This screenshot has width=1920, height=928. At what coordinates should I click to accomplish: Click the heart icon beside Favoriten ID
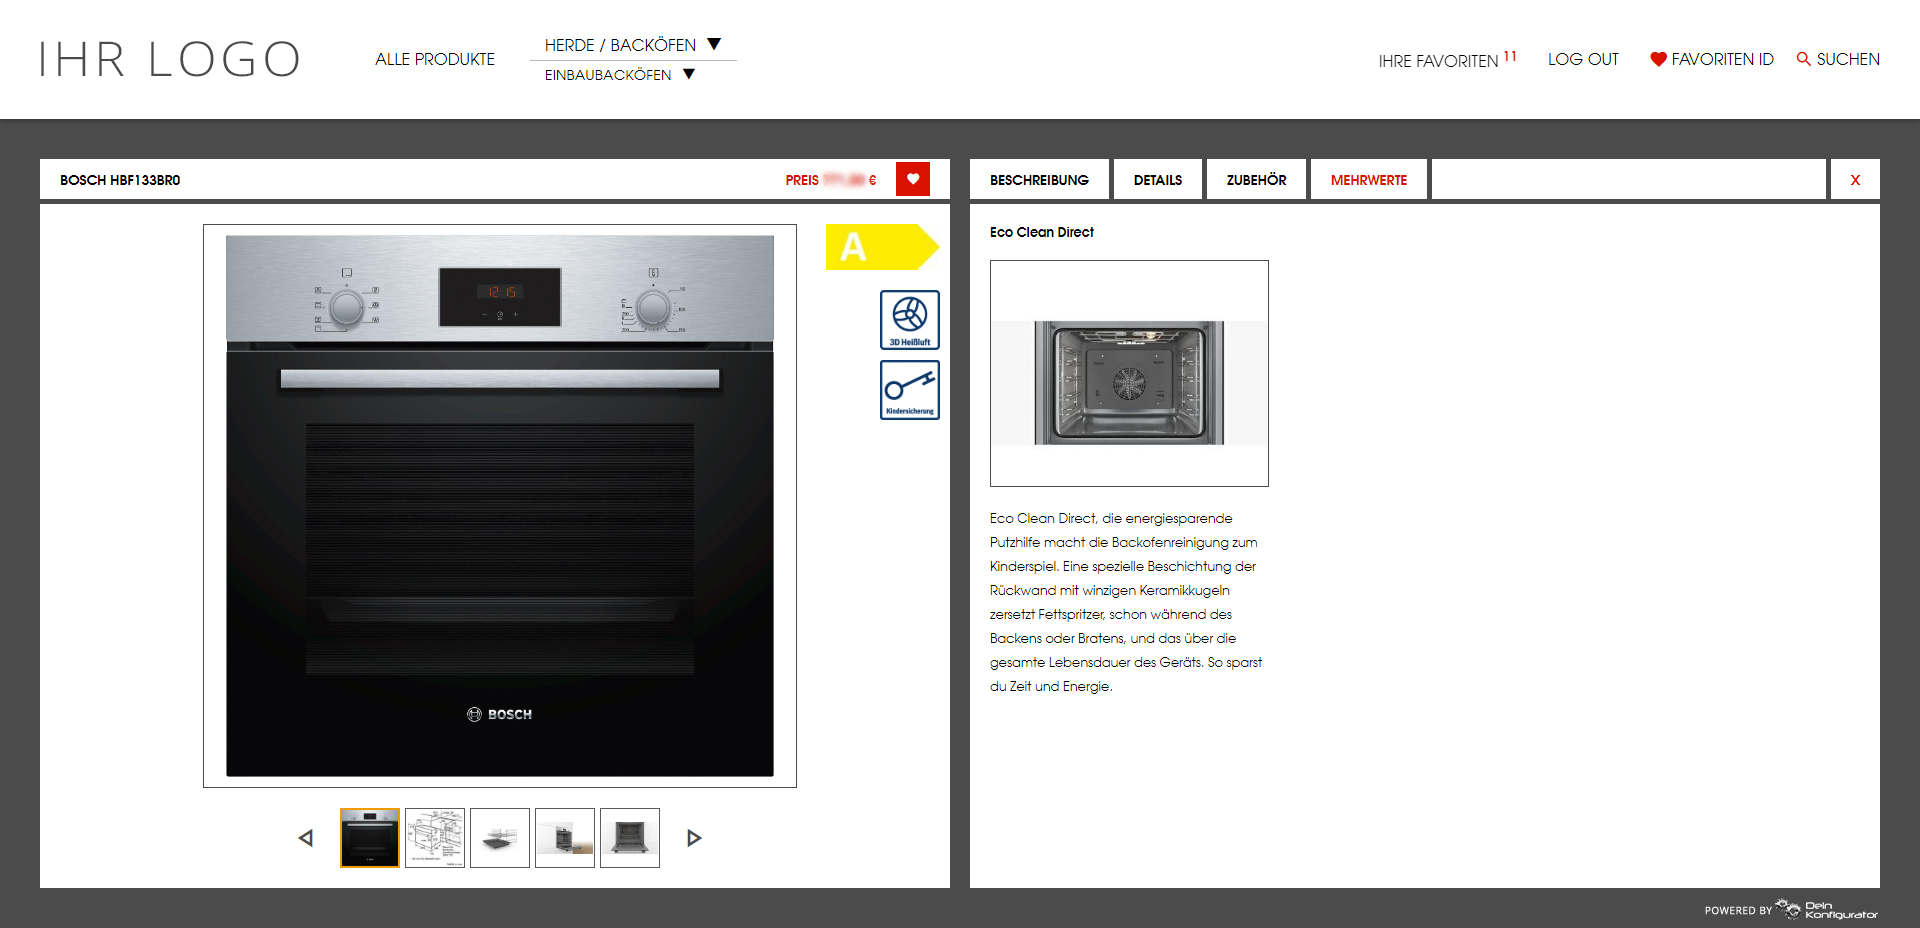(x=1658, y=59)
